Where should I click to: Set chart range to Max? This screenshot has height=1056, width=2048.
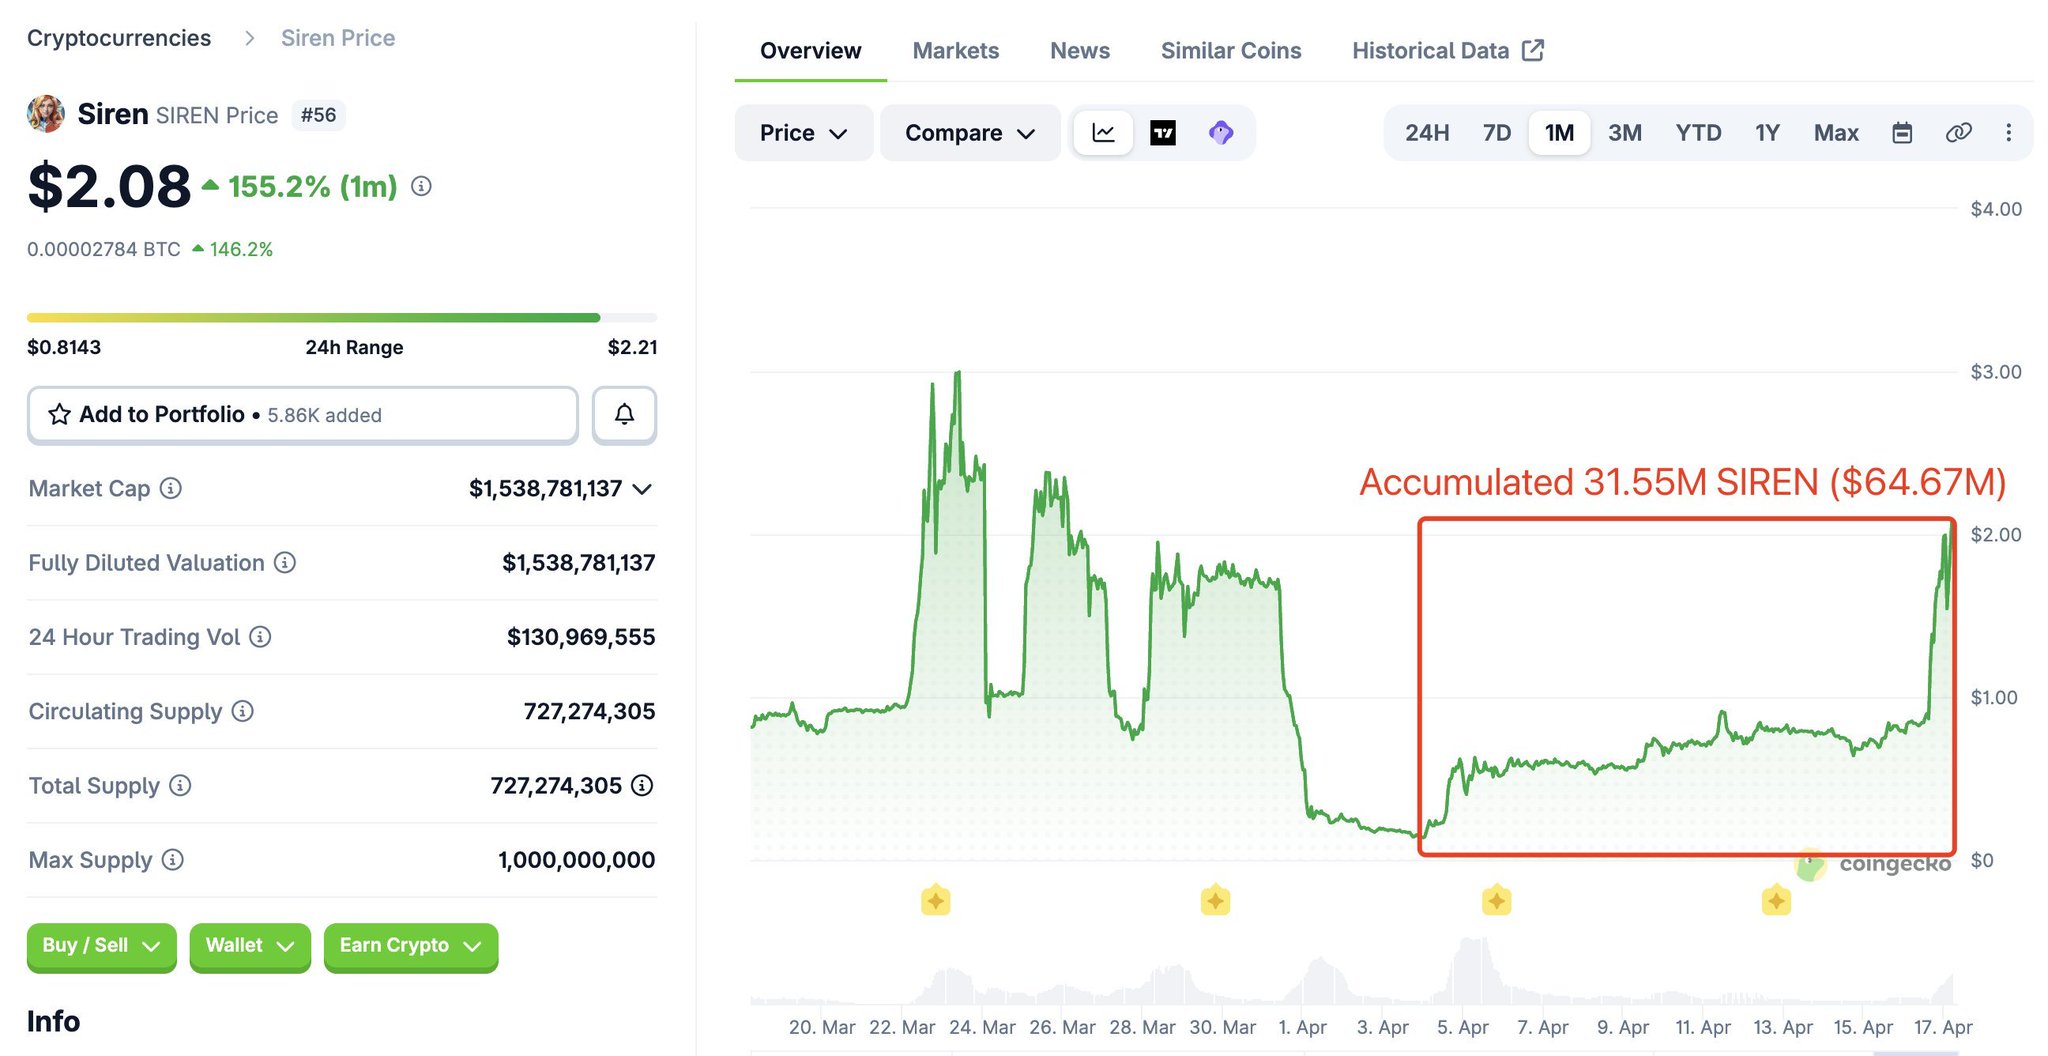[1835, 133]
